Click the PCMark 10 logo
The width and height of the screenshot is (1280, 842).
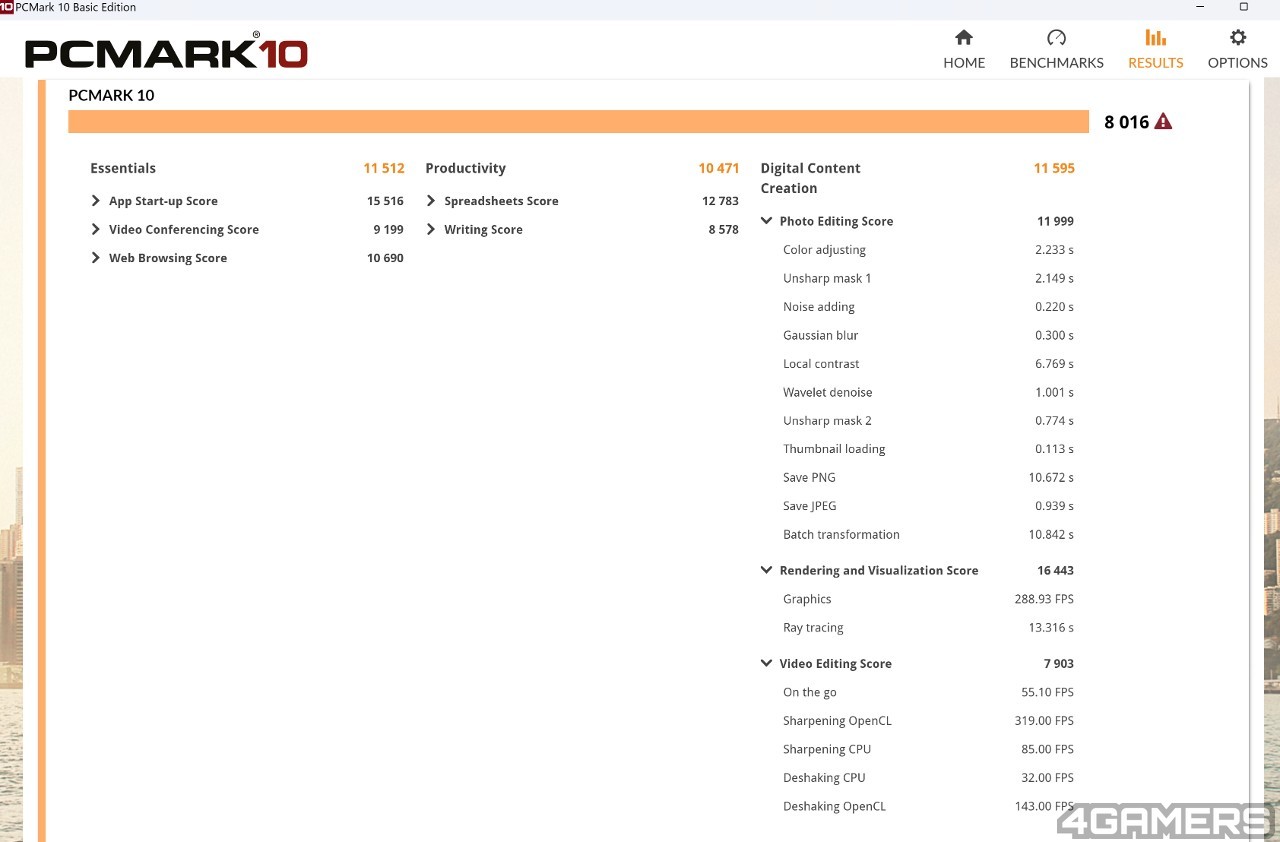[166, 51]
